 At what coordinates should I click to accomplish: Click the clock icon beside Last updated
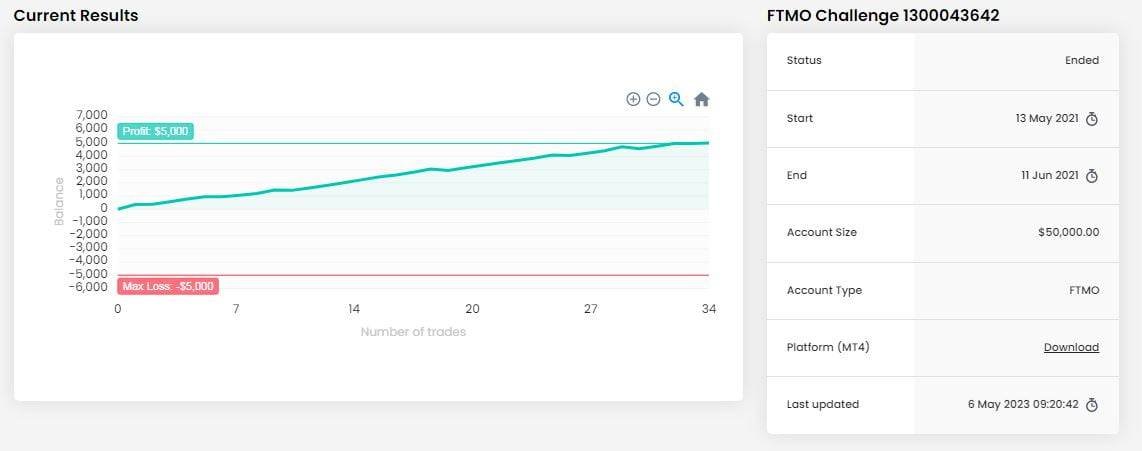[x=1092, y=405]
